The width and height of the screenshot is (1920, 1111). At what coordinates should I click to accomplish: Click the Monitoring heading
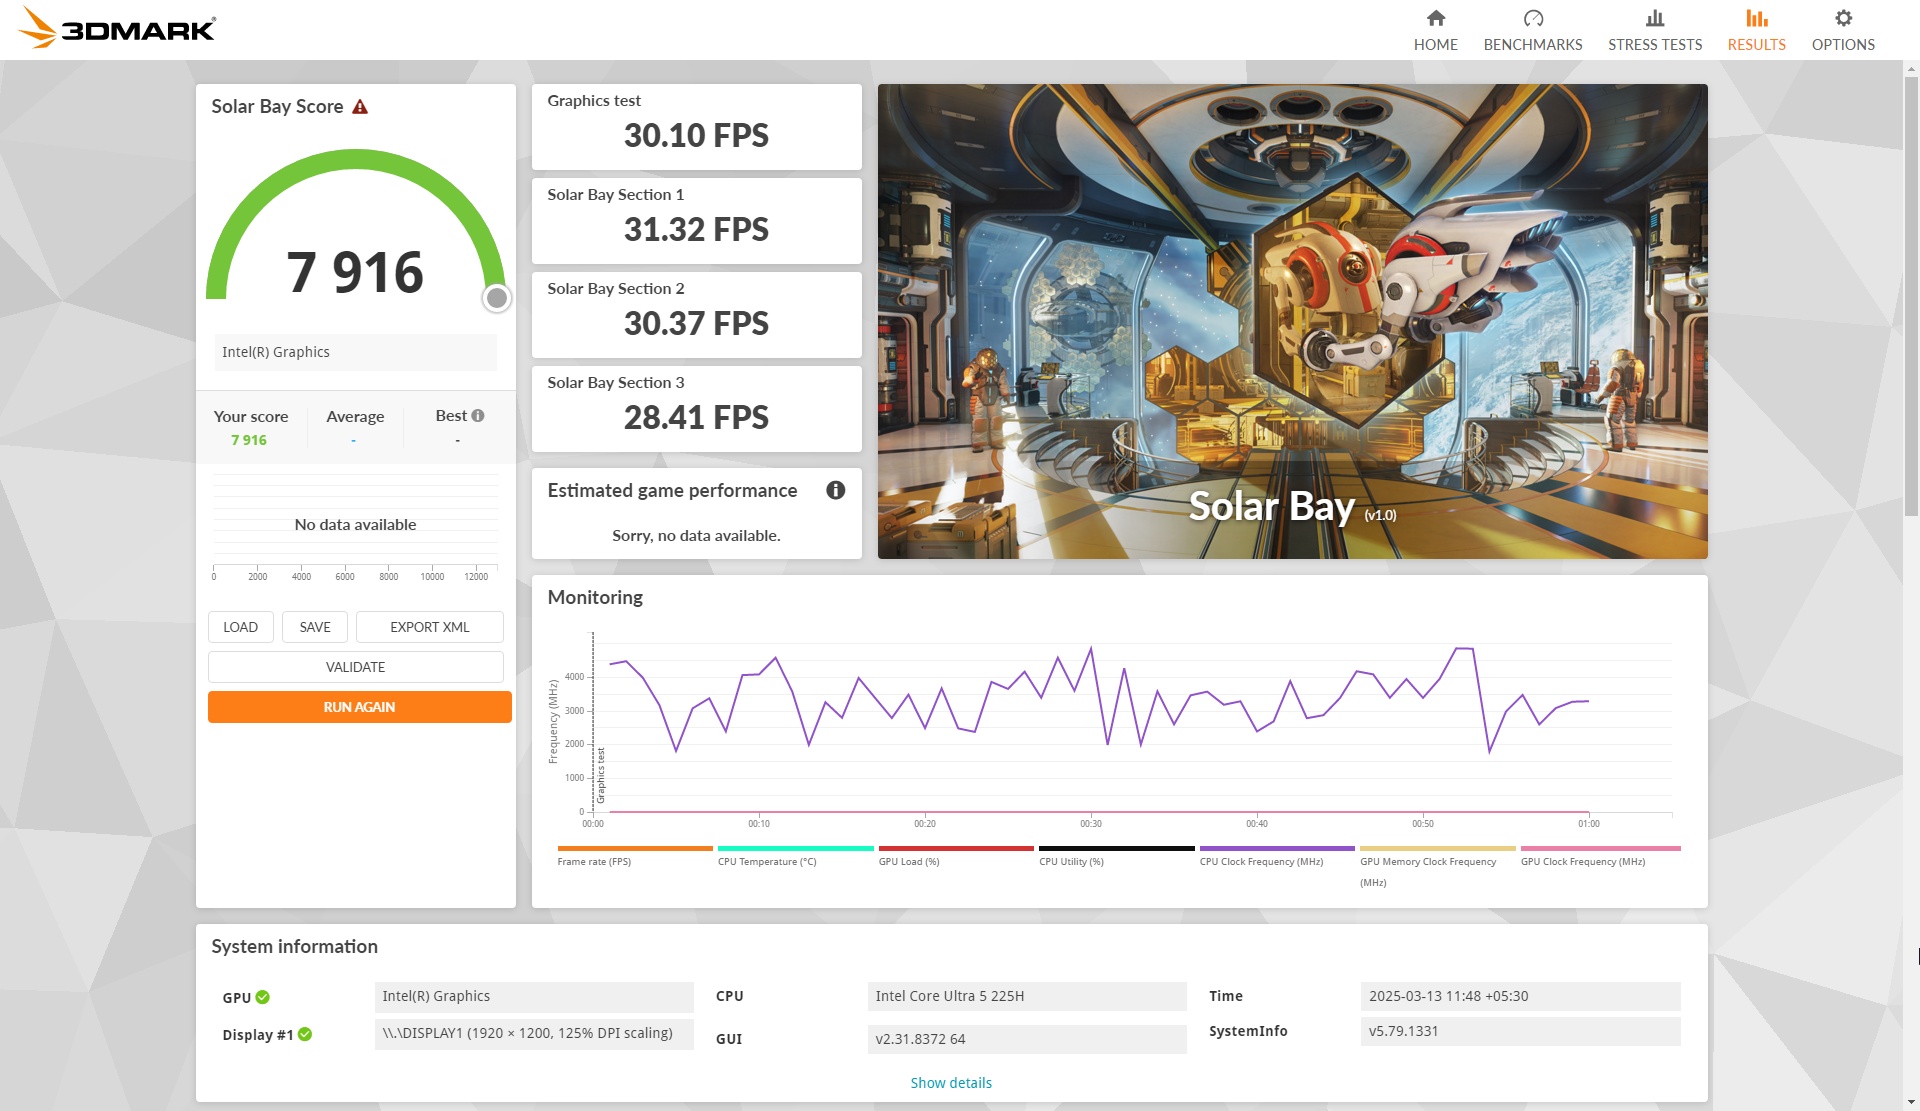tap(595, 597)
